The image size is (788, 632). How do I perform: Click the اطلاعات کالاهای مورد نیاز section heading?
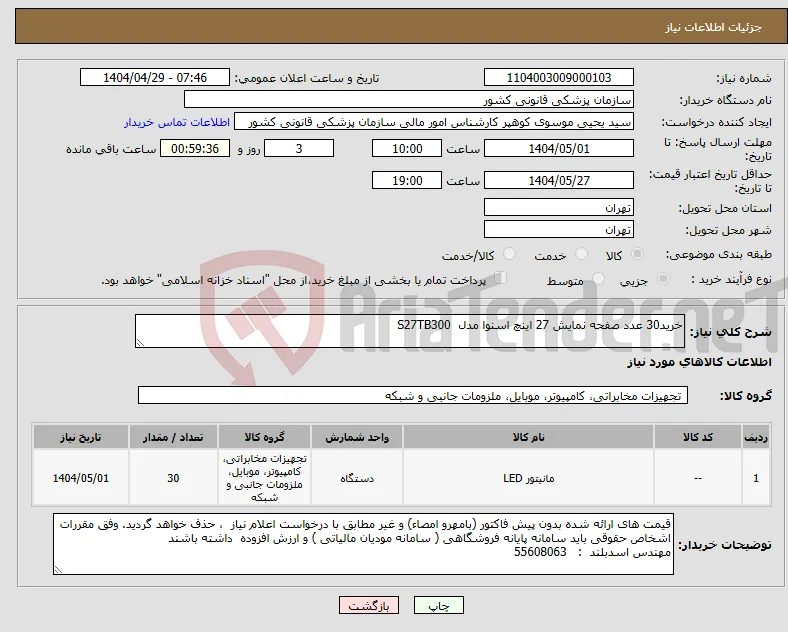[x=699, y=363]
